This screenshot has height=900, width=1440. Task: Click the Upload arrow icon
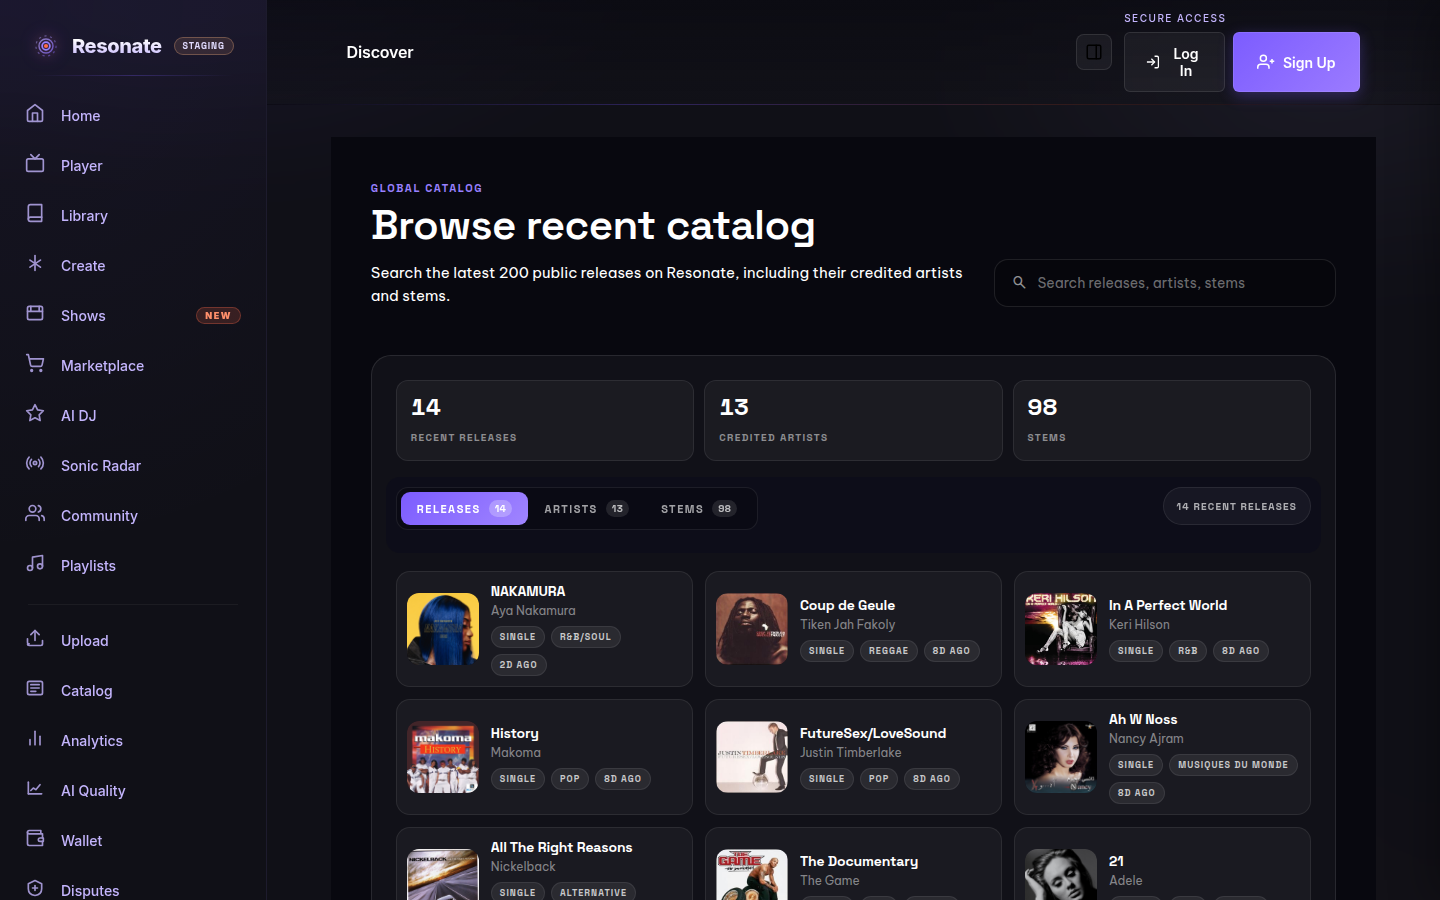coord(35,638)
